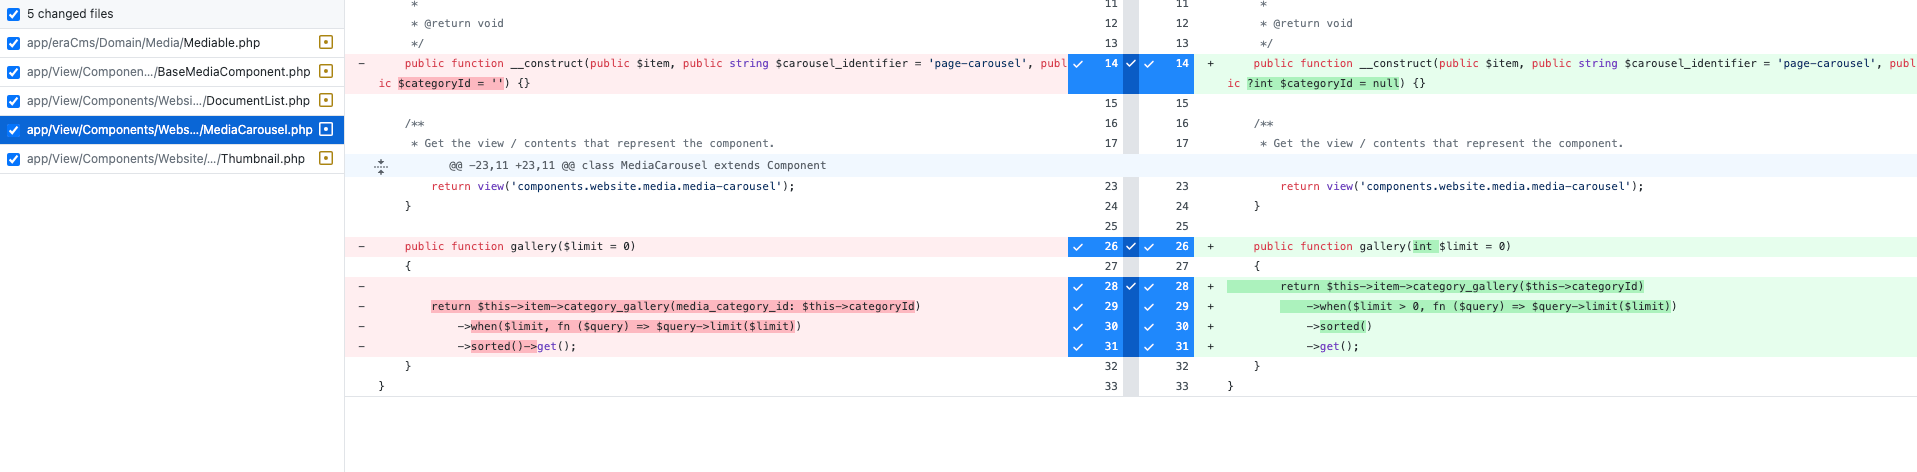Open BaseMediaComponent.php diff from file list

(172, 72)
